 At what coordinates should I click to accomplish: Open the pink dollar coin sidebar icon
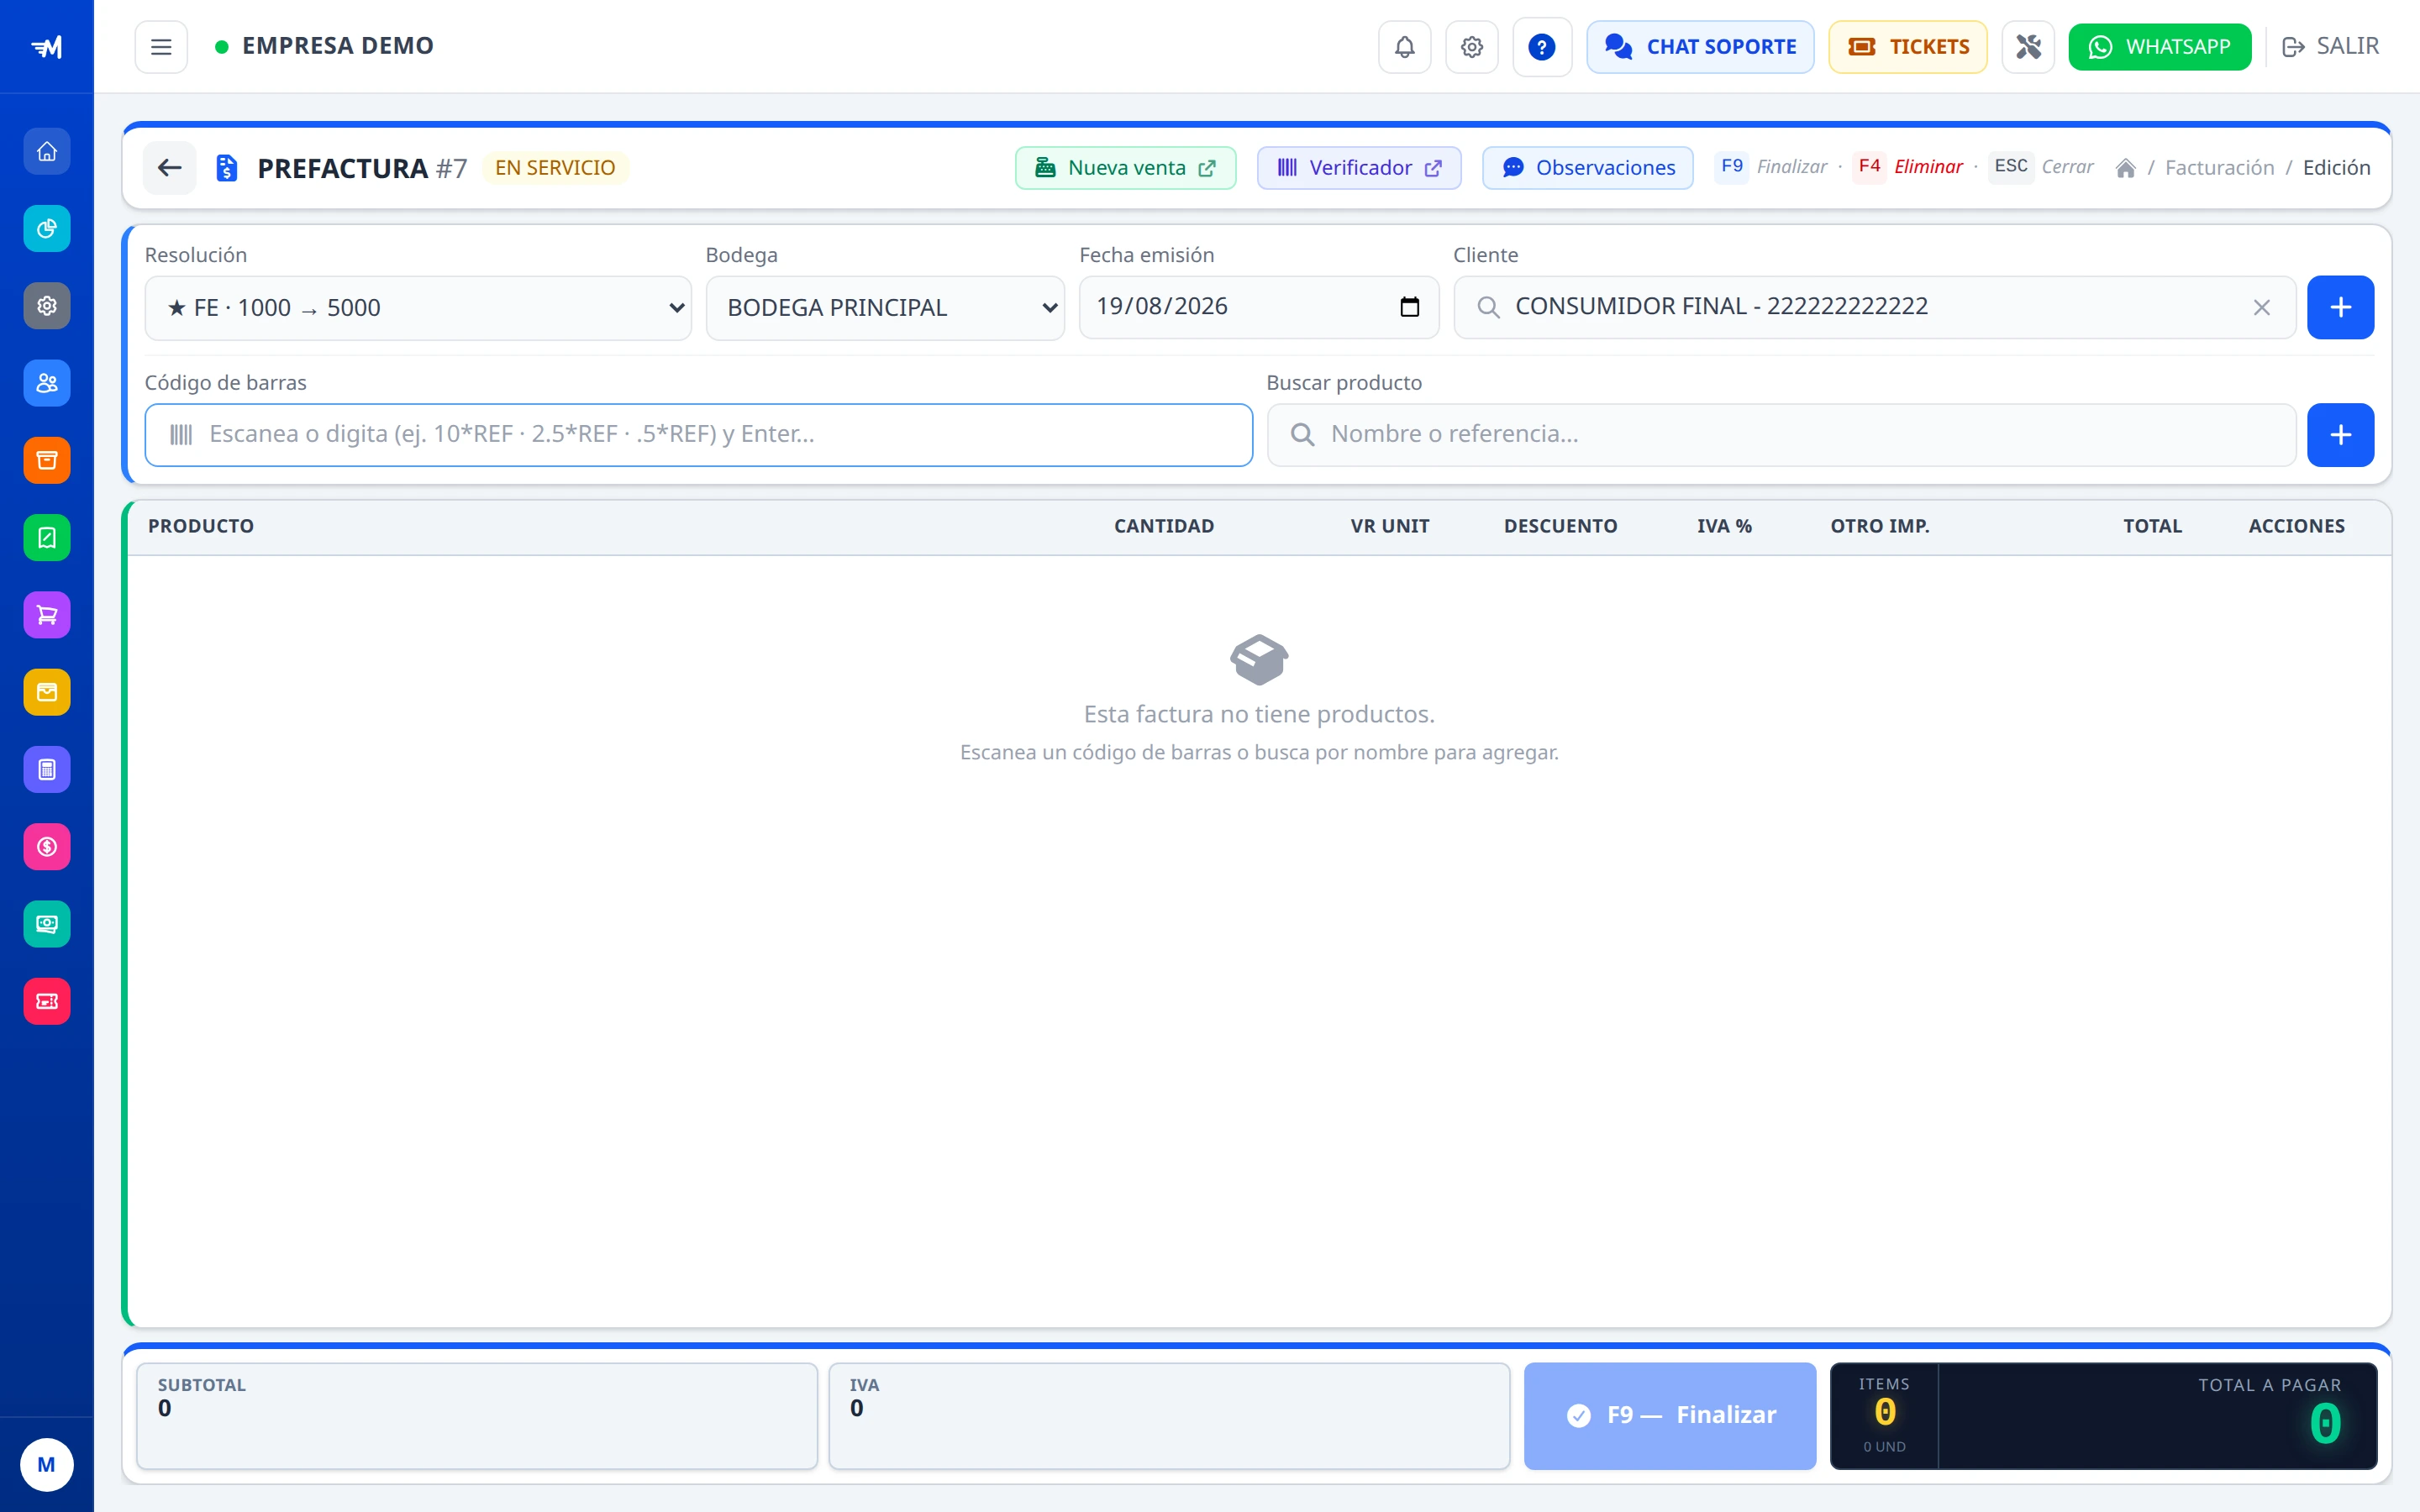tap(47, 847)
